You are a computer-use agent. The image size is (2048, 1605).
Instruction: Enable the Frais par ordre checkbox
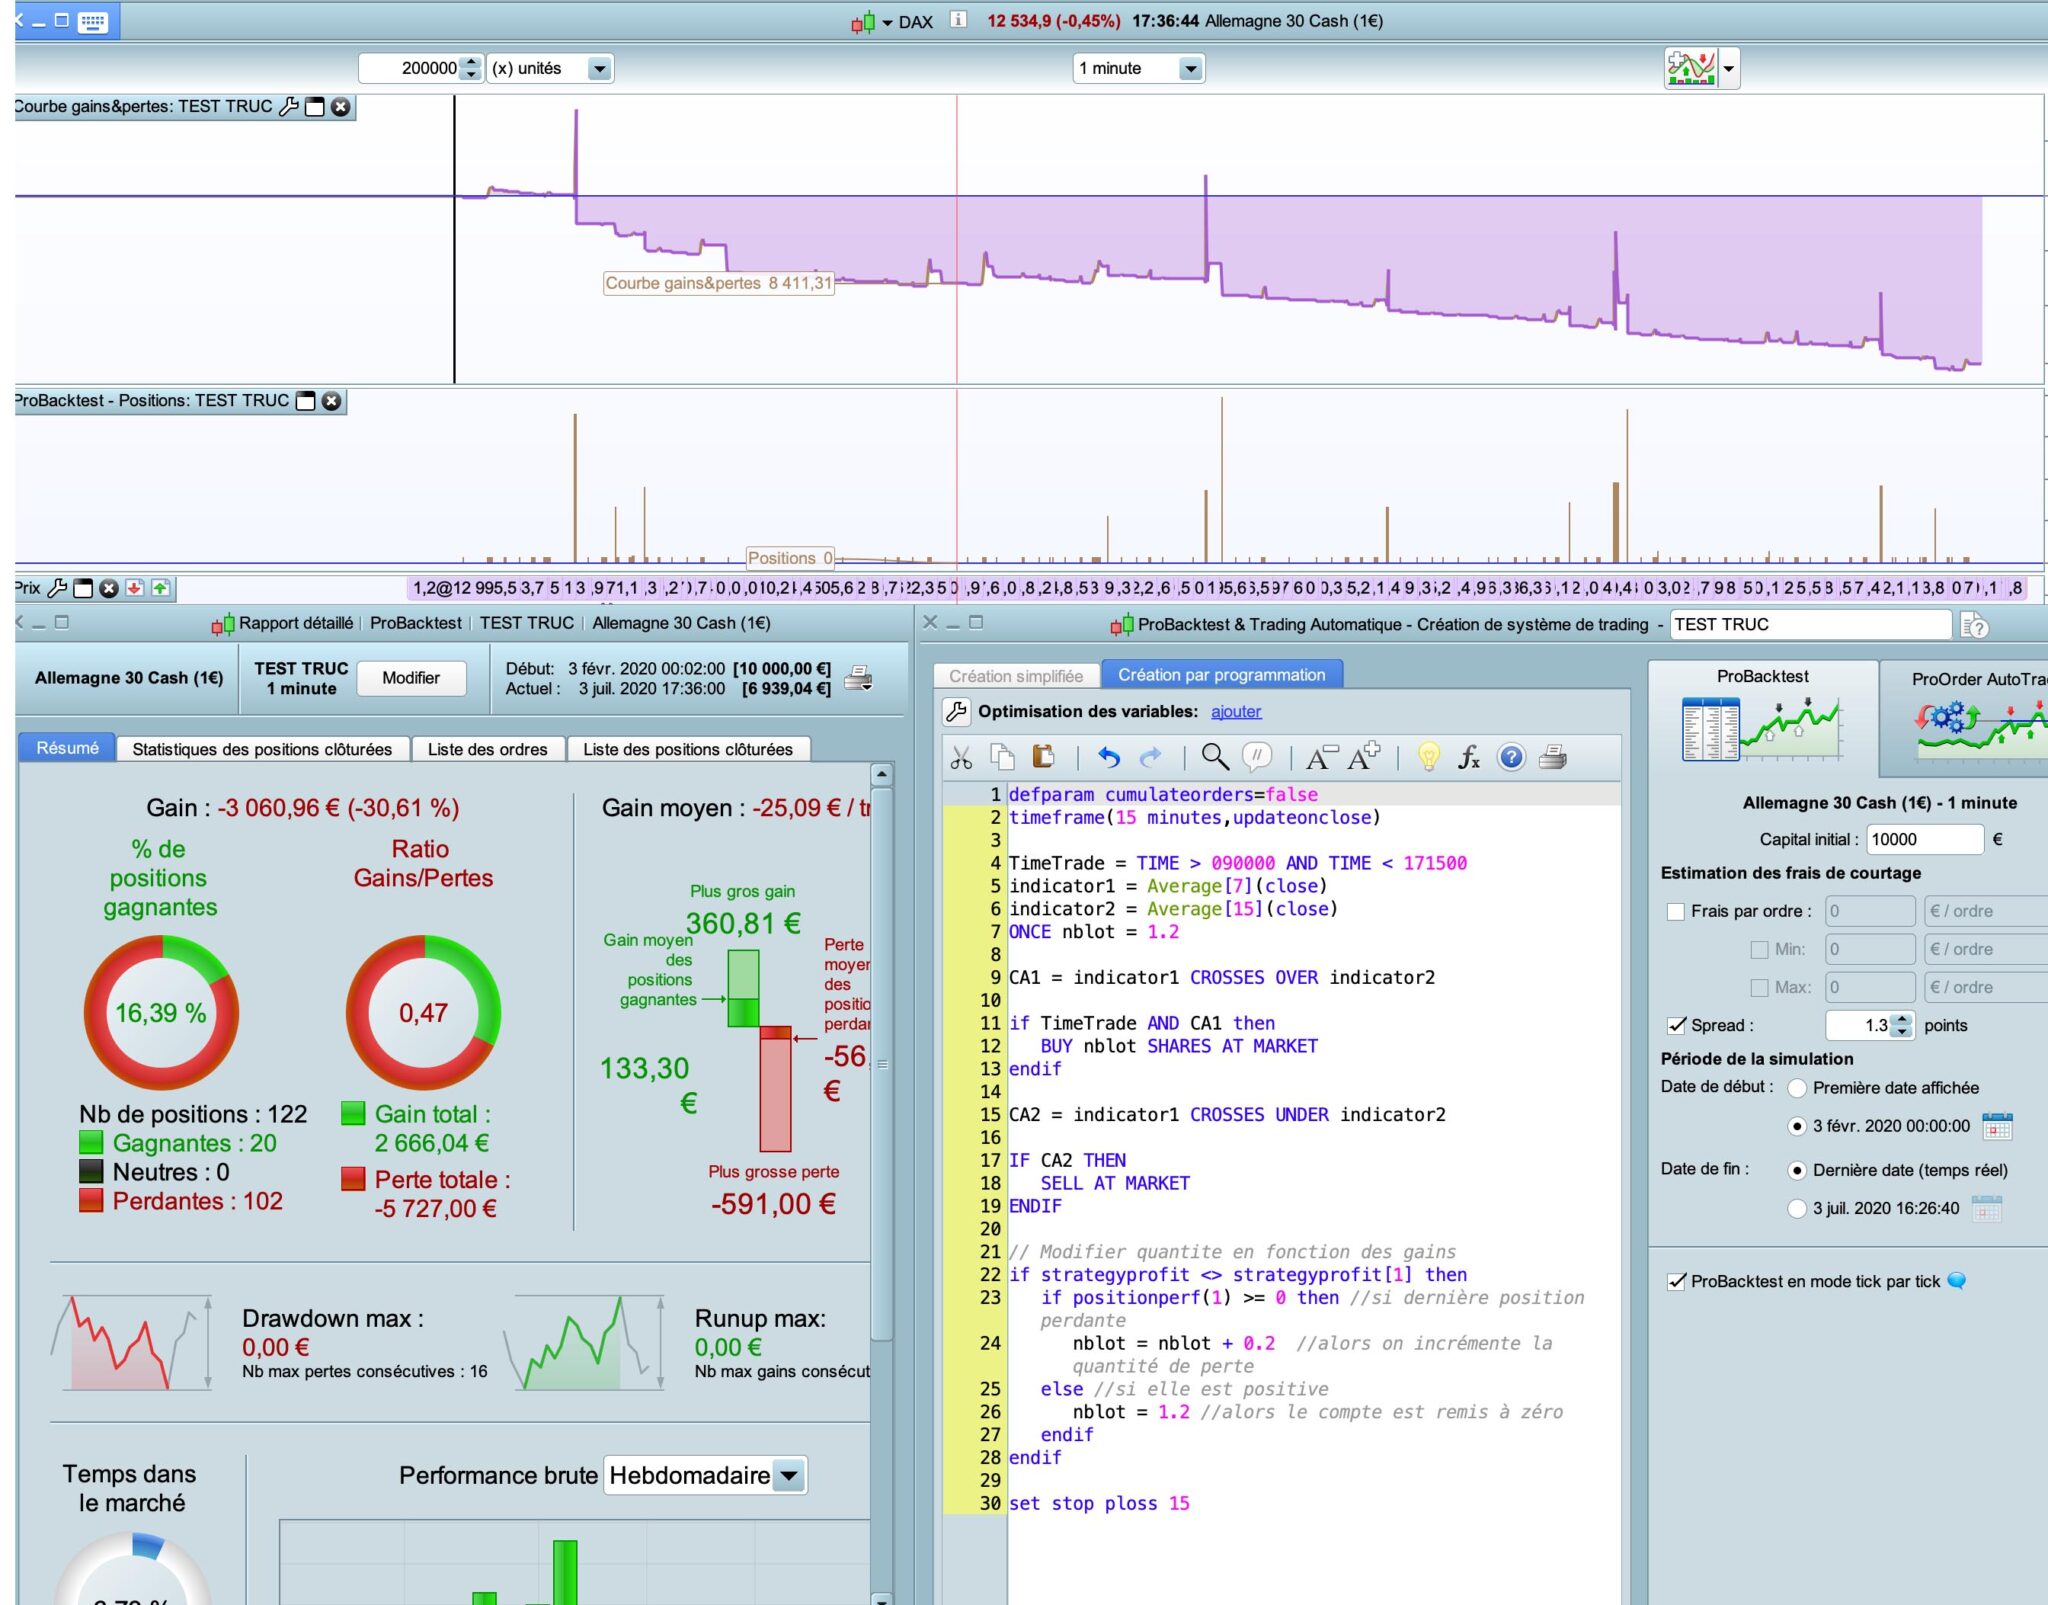[x=1676, y=911]
